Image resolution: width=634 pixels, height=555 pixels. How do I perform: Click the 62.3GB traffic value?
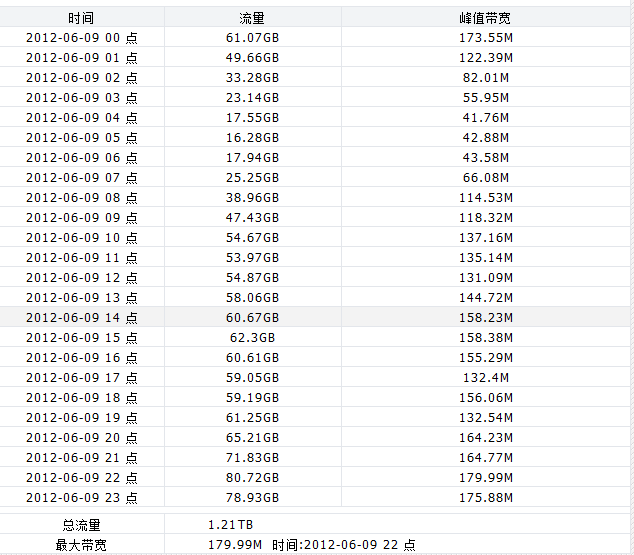[x=252, y=338]
